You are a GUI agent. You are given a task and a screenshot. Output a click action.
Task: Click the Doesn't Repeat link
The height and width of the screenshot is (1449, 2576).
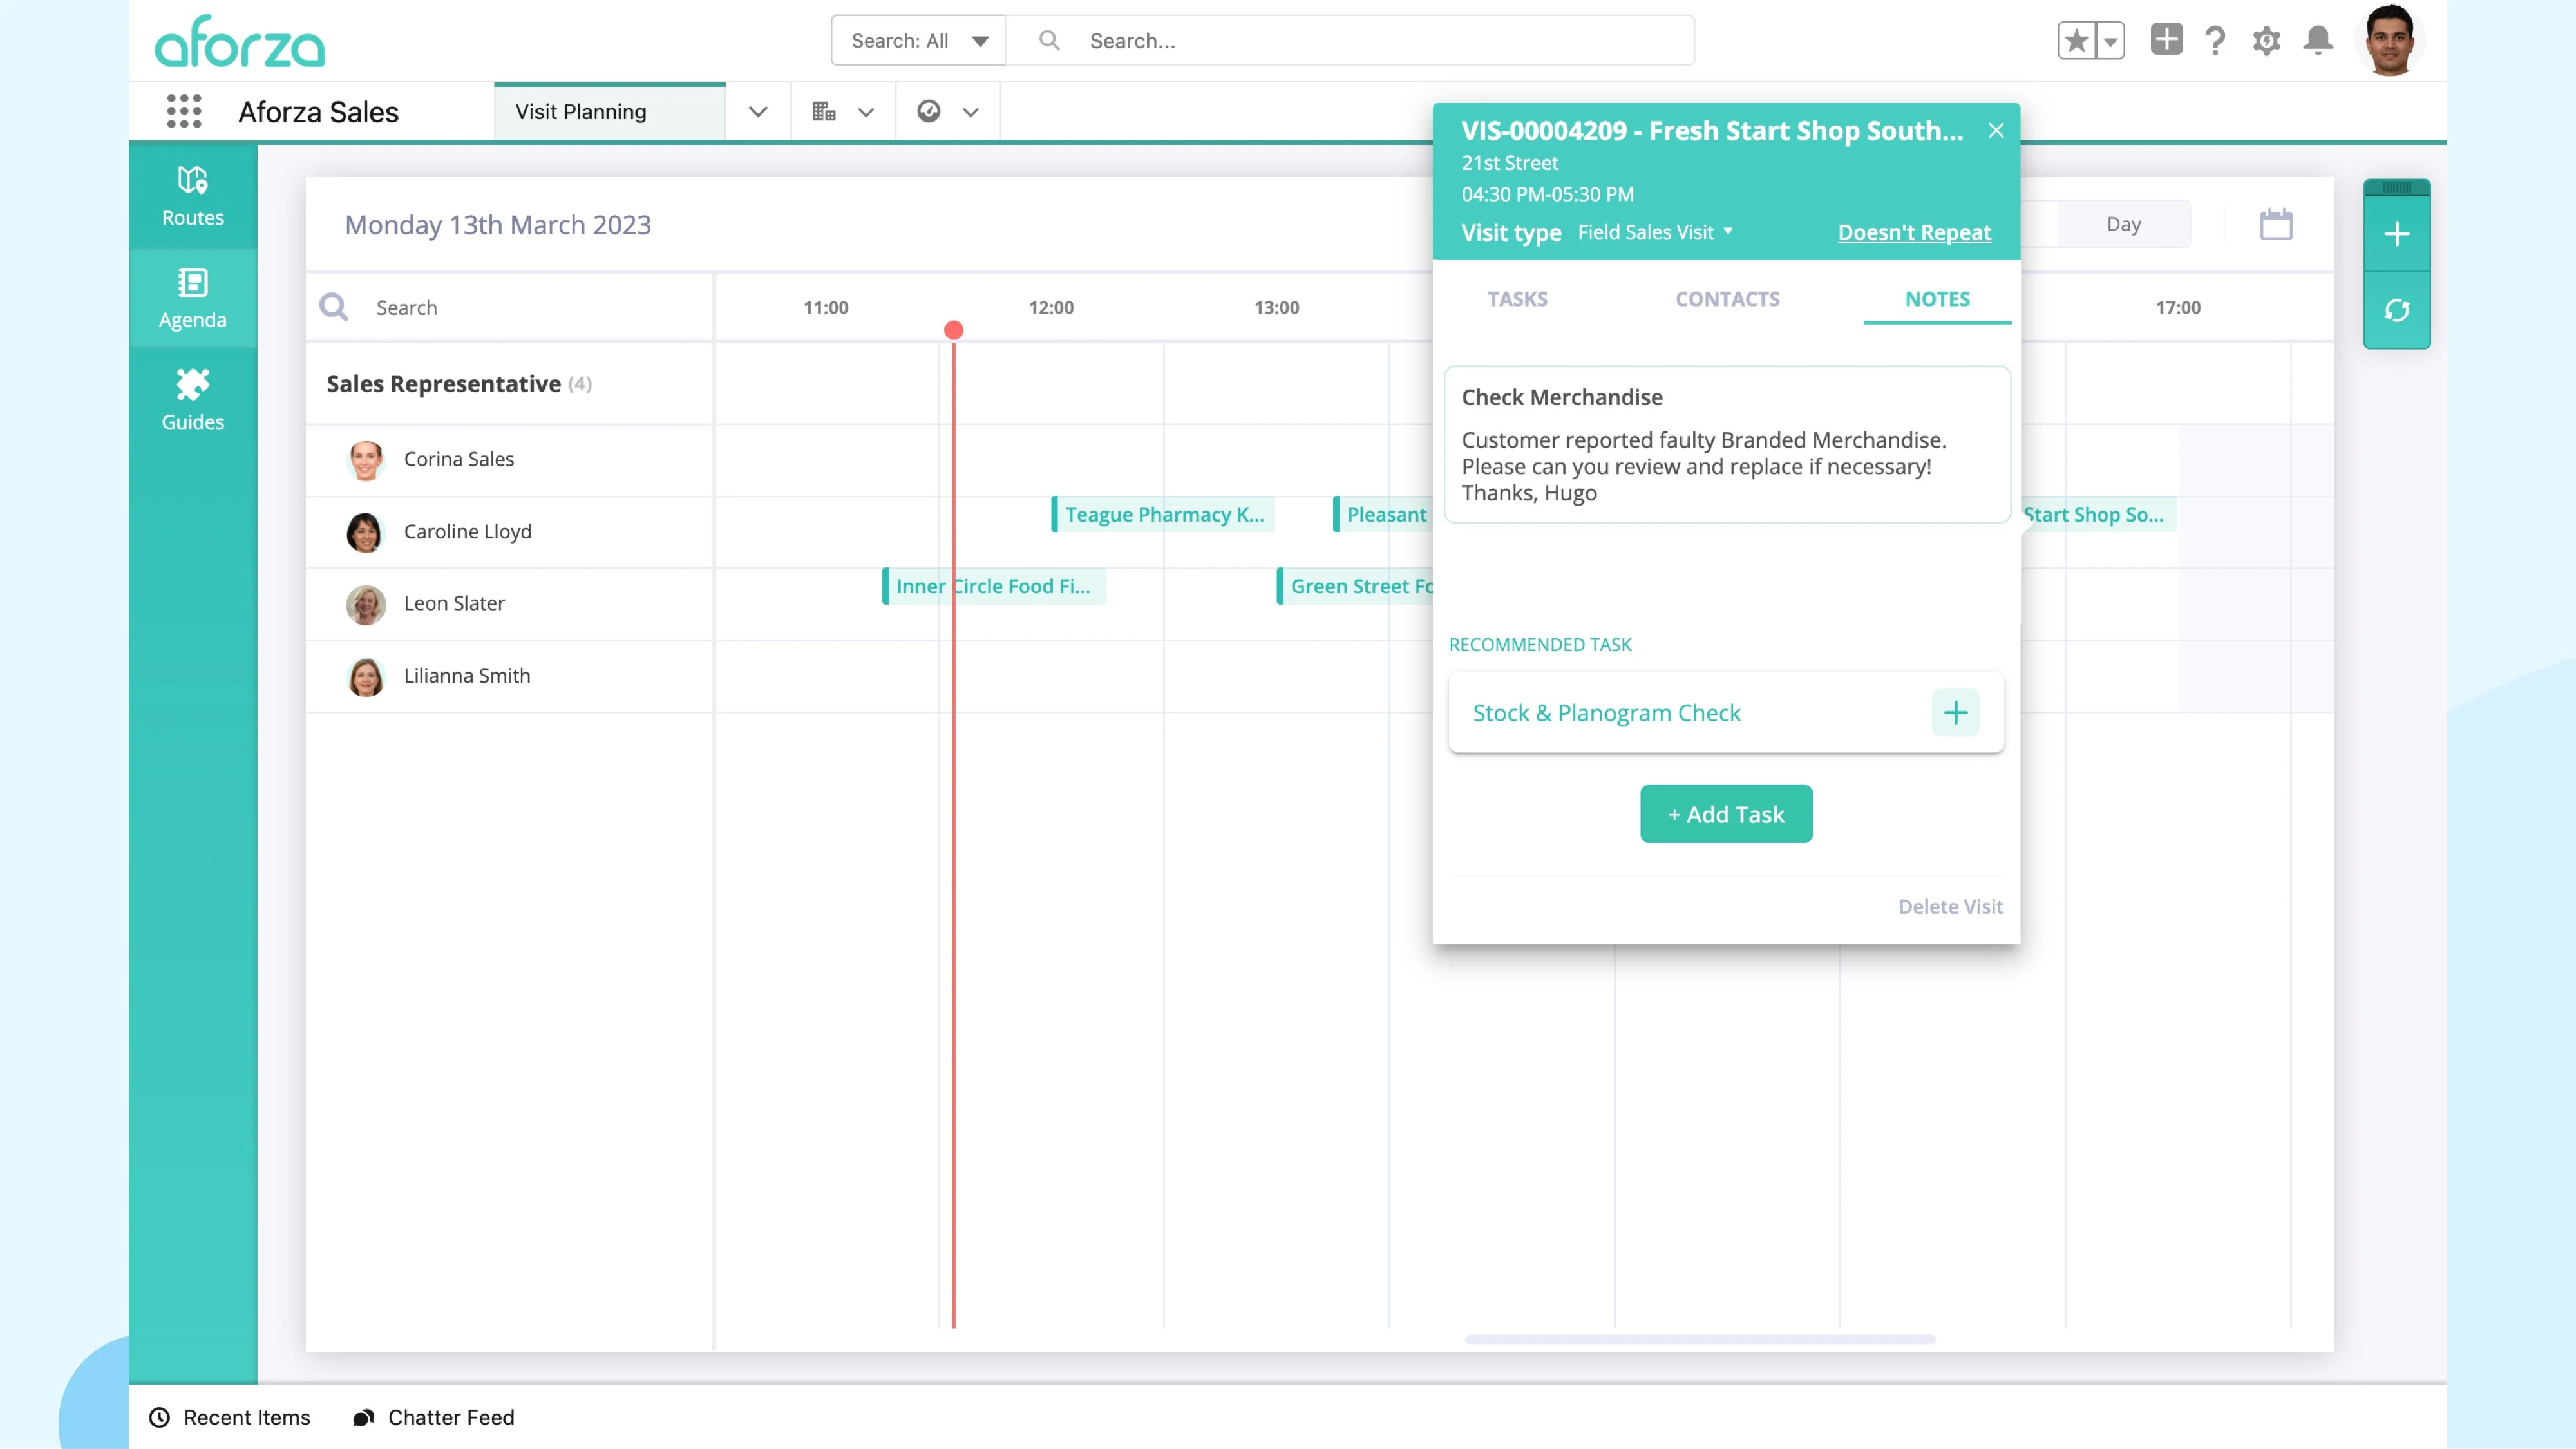pos(1914,232)
